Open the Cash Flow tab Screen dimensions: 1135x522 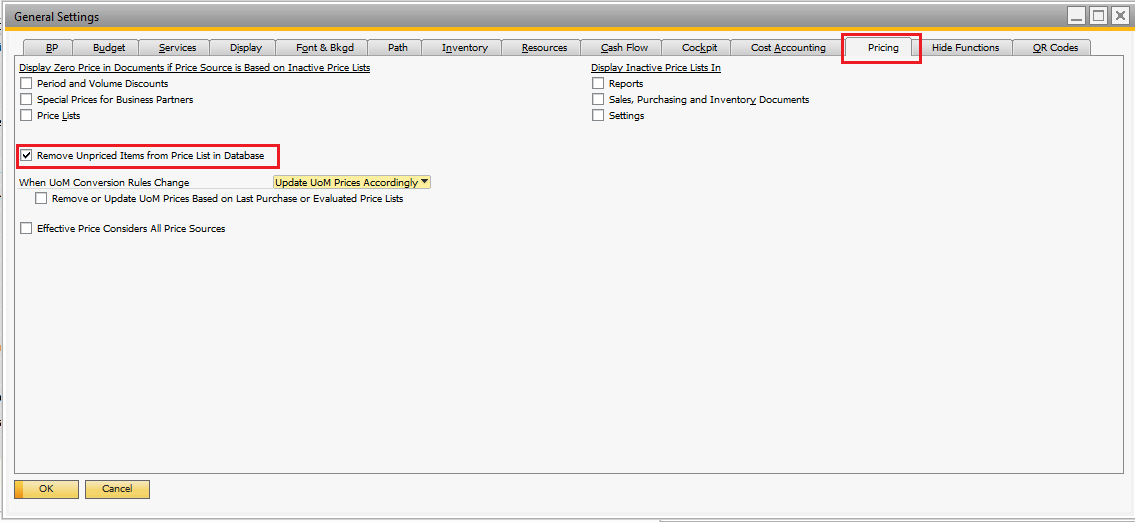point(624,48)
